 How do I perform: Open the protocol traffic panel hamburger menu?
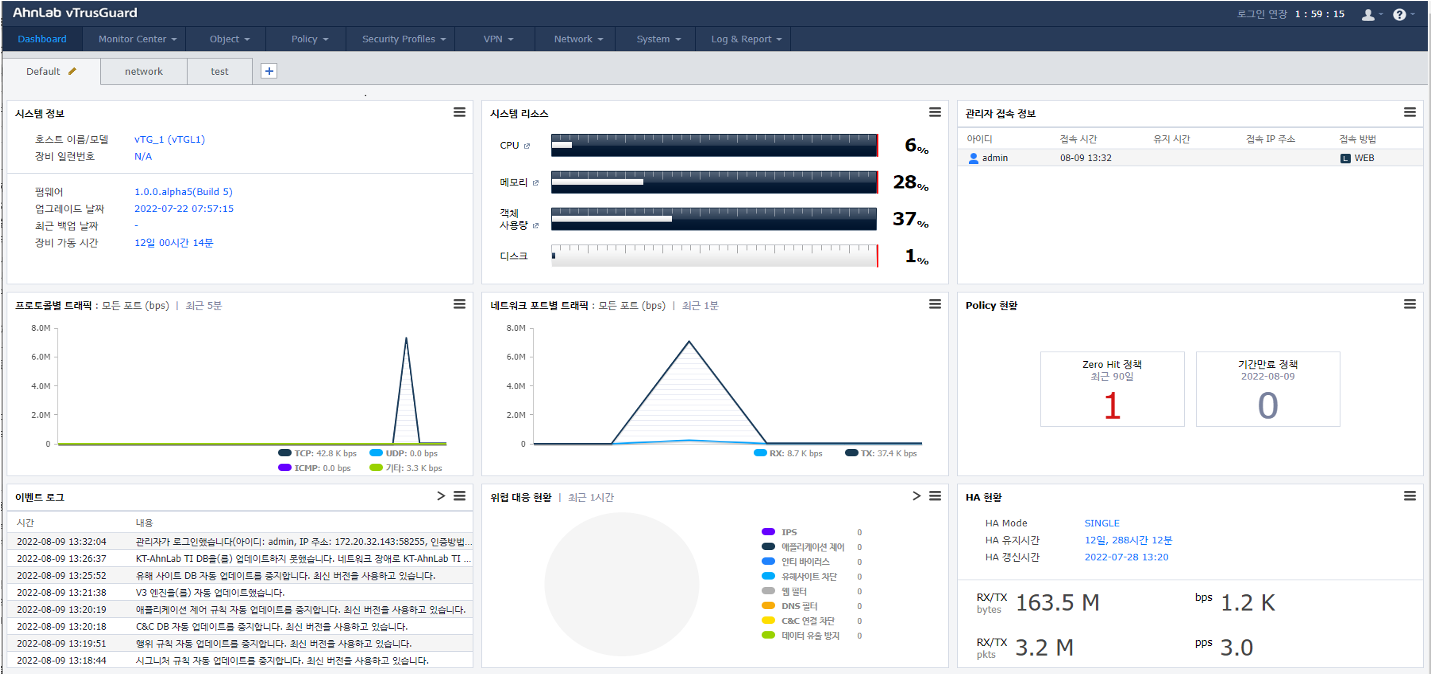click(459, 304)
